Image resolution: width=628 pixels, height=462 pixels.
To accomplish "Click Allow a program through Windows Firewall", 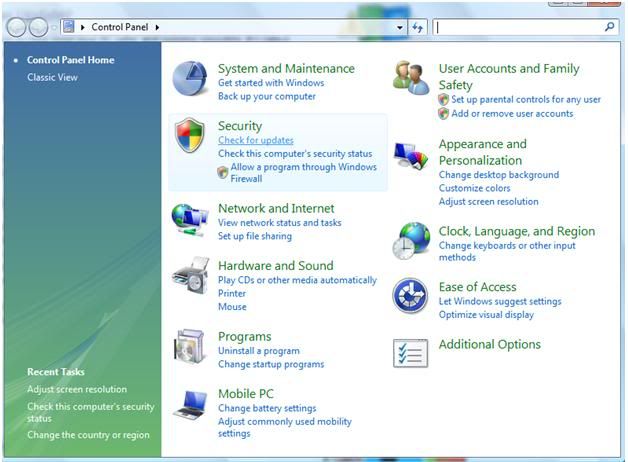I will coord(303,173).
